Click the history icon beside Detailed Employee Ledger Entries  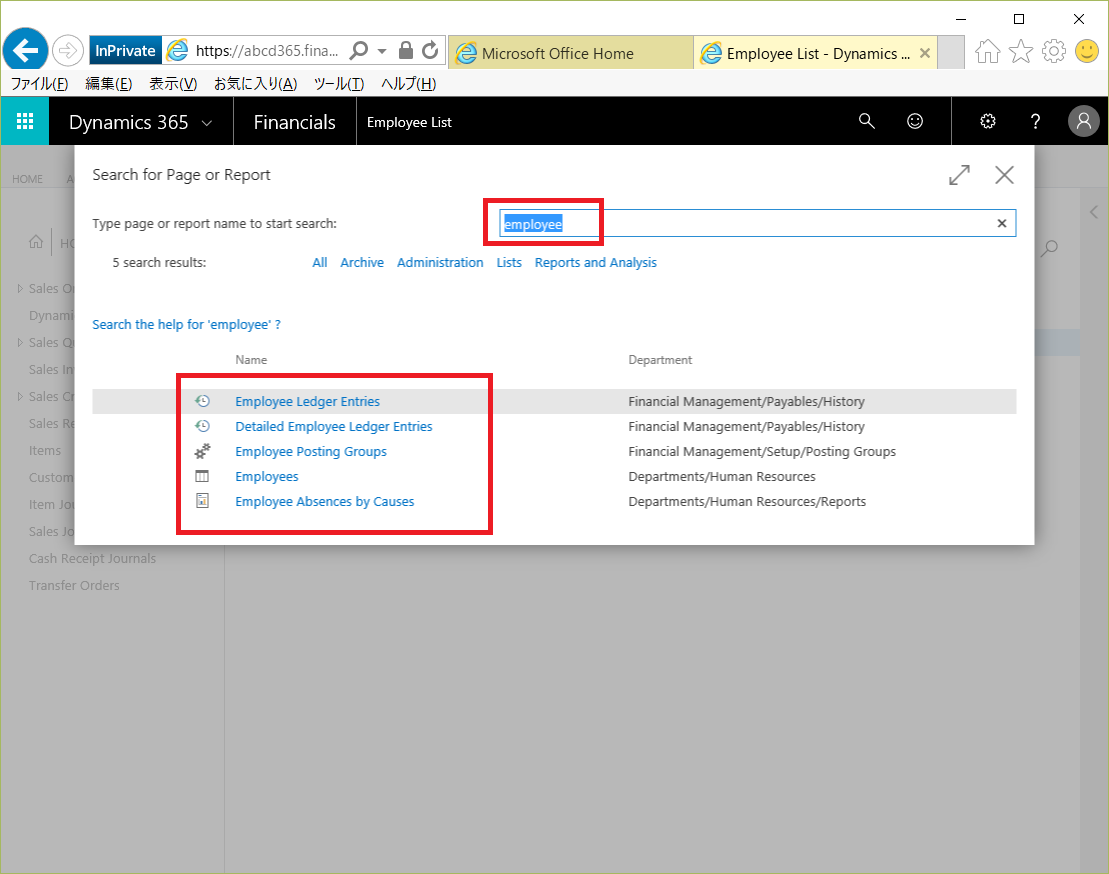[x=202, y=426]
